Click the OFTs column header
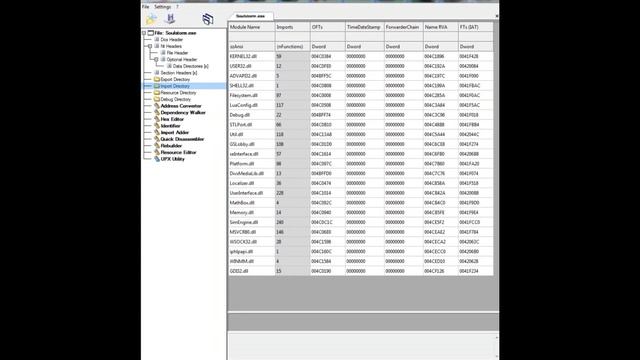Screen dimensions: 640x360 coord(328,27)
